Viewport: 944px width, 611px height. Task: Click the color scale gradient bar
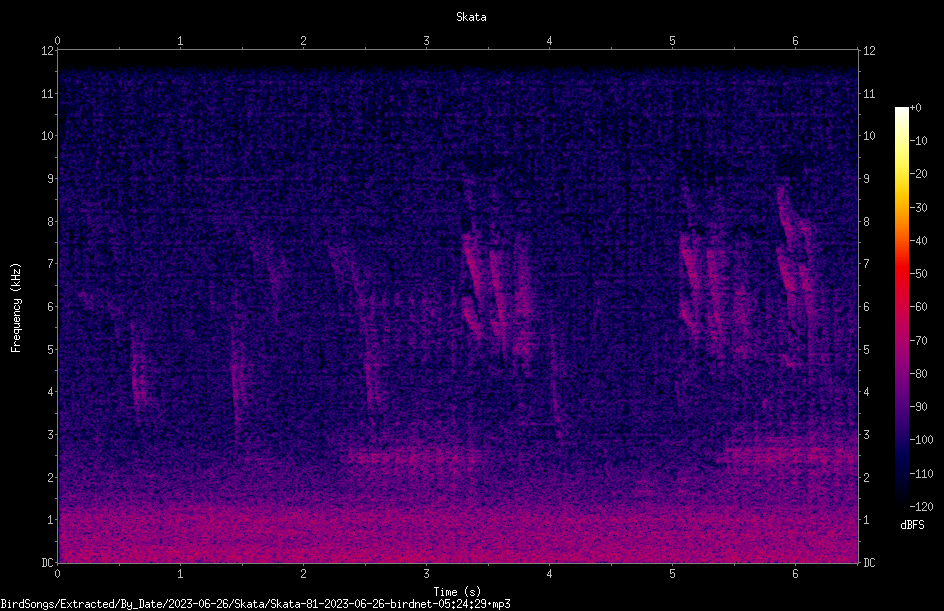(901, 307)
